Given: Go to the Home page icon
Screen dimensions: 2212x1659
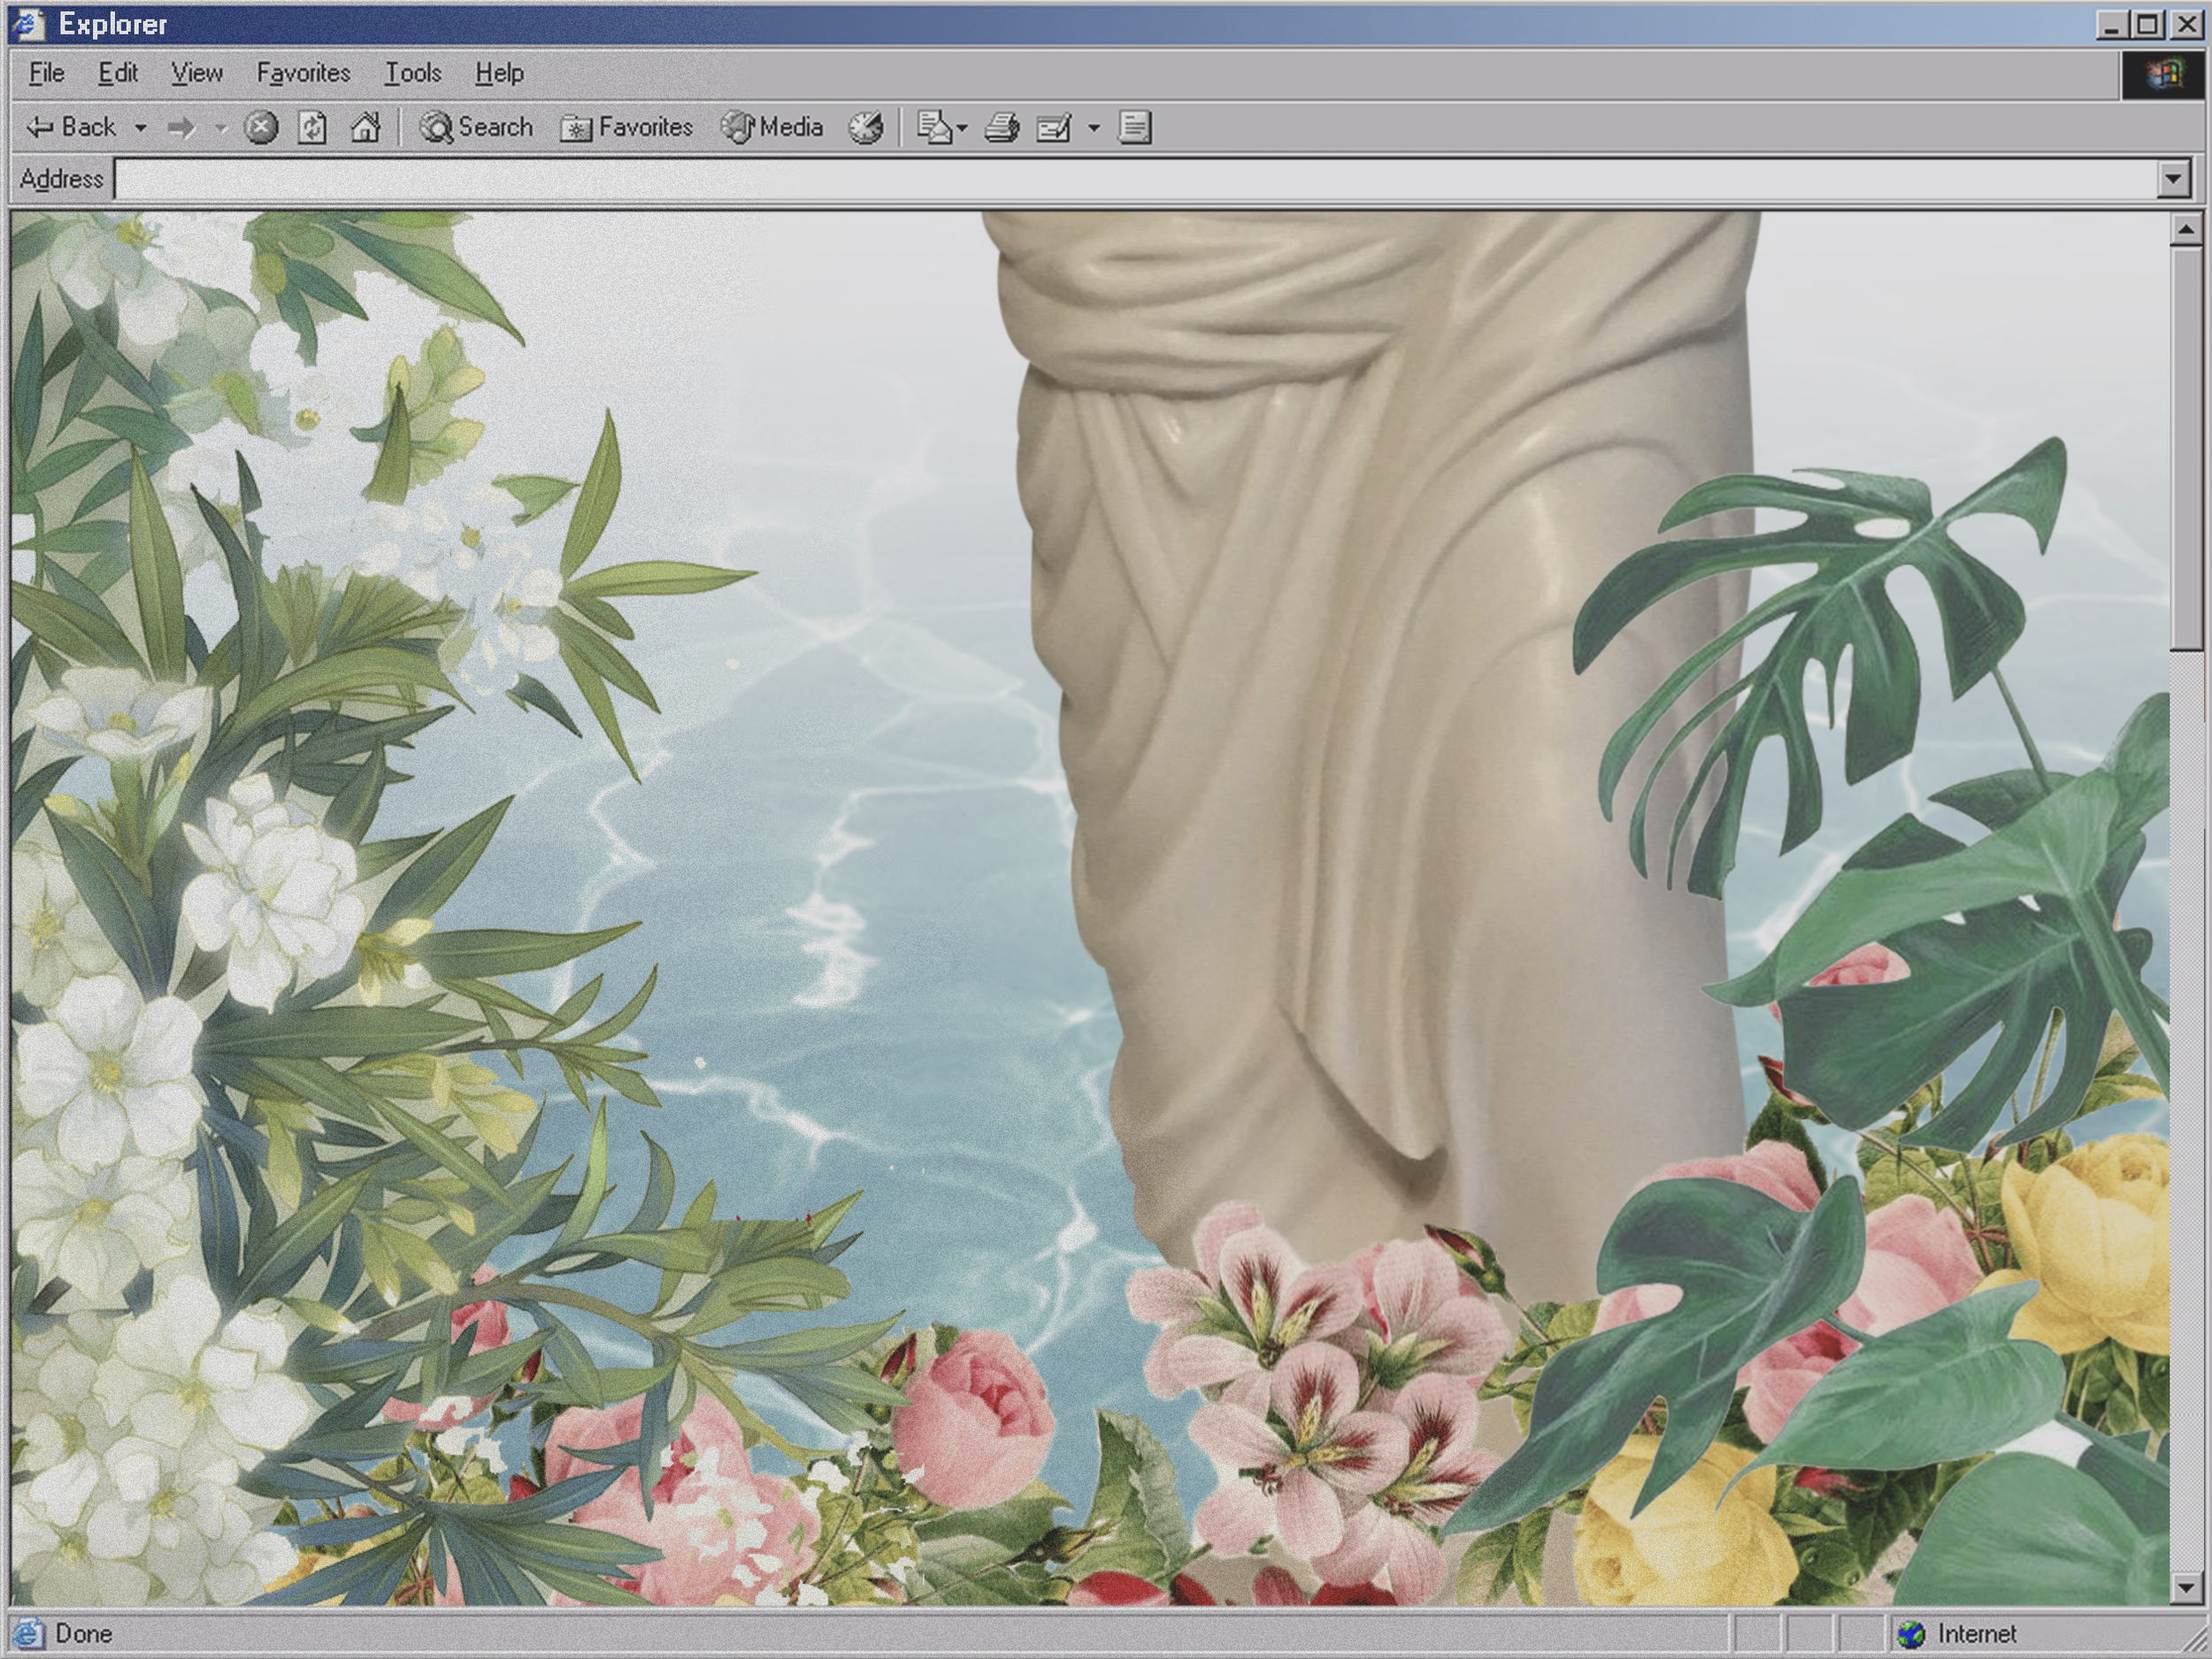Looking at the screenshot, I should pyautogui.click(x=365, y=128).
